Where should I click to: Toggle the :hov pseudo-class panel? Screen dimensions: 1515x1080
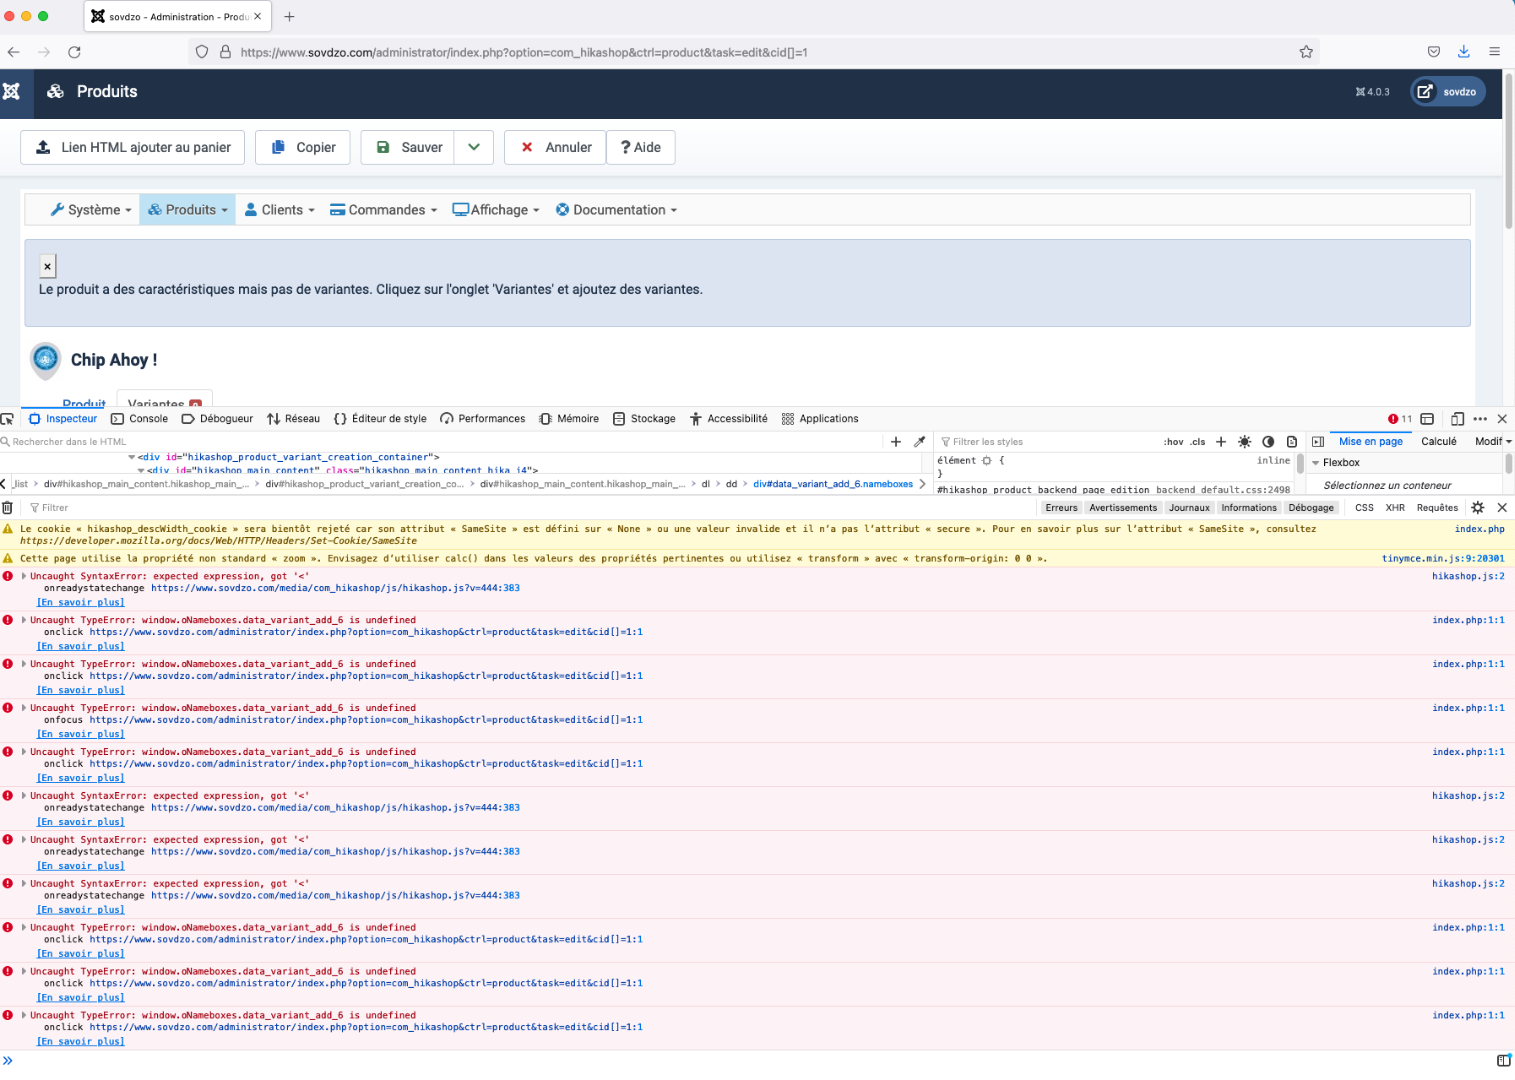point(1173,442)
